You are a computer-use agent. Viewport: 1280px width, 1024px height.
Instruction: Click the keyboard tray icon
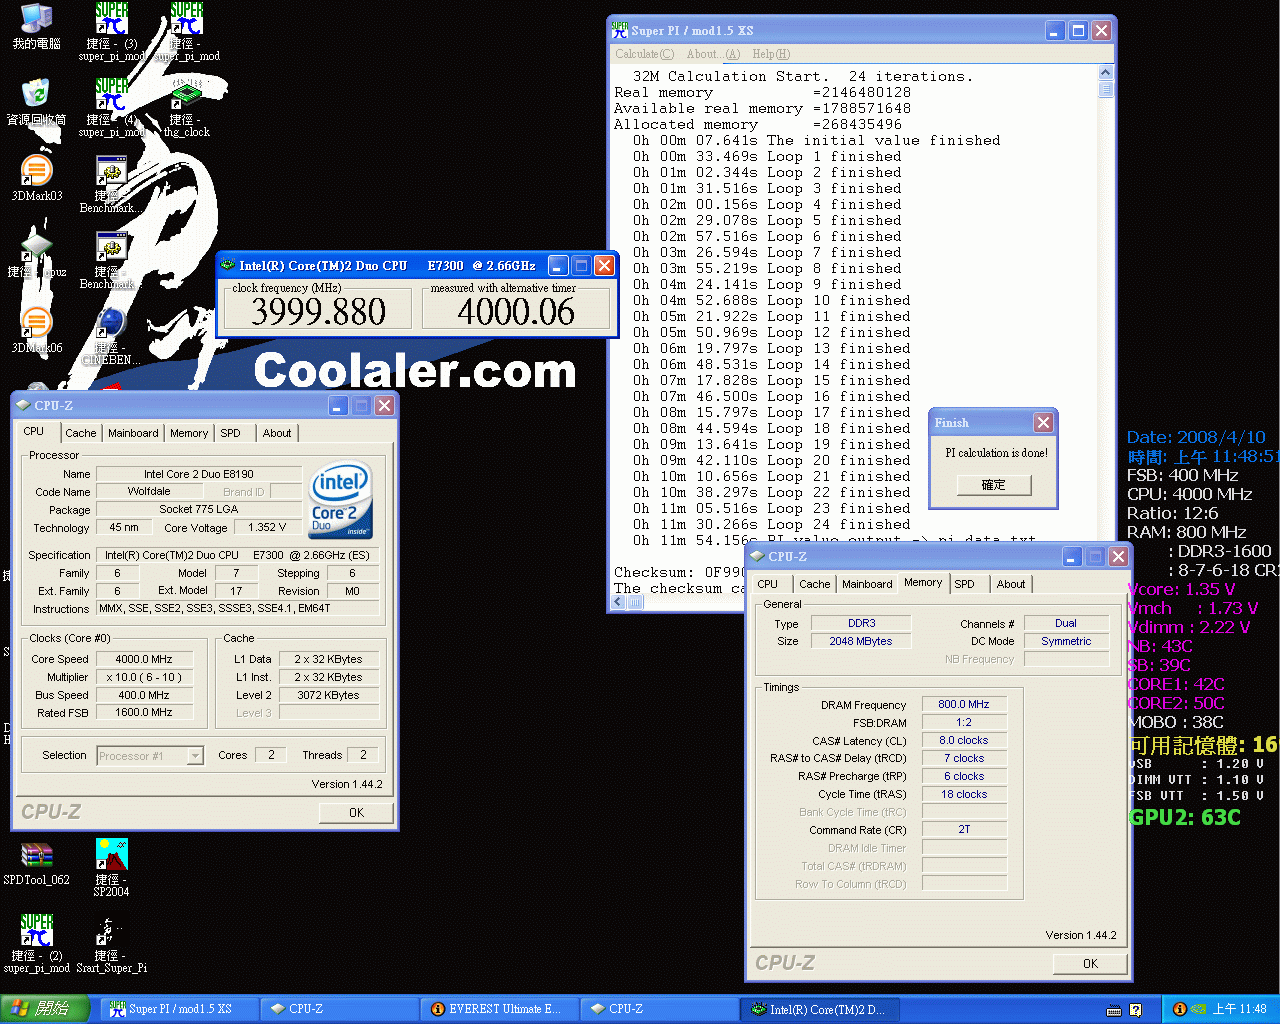coord(1114,1010)
